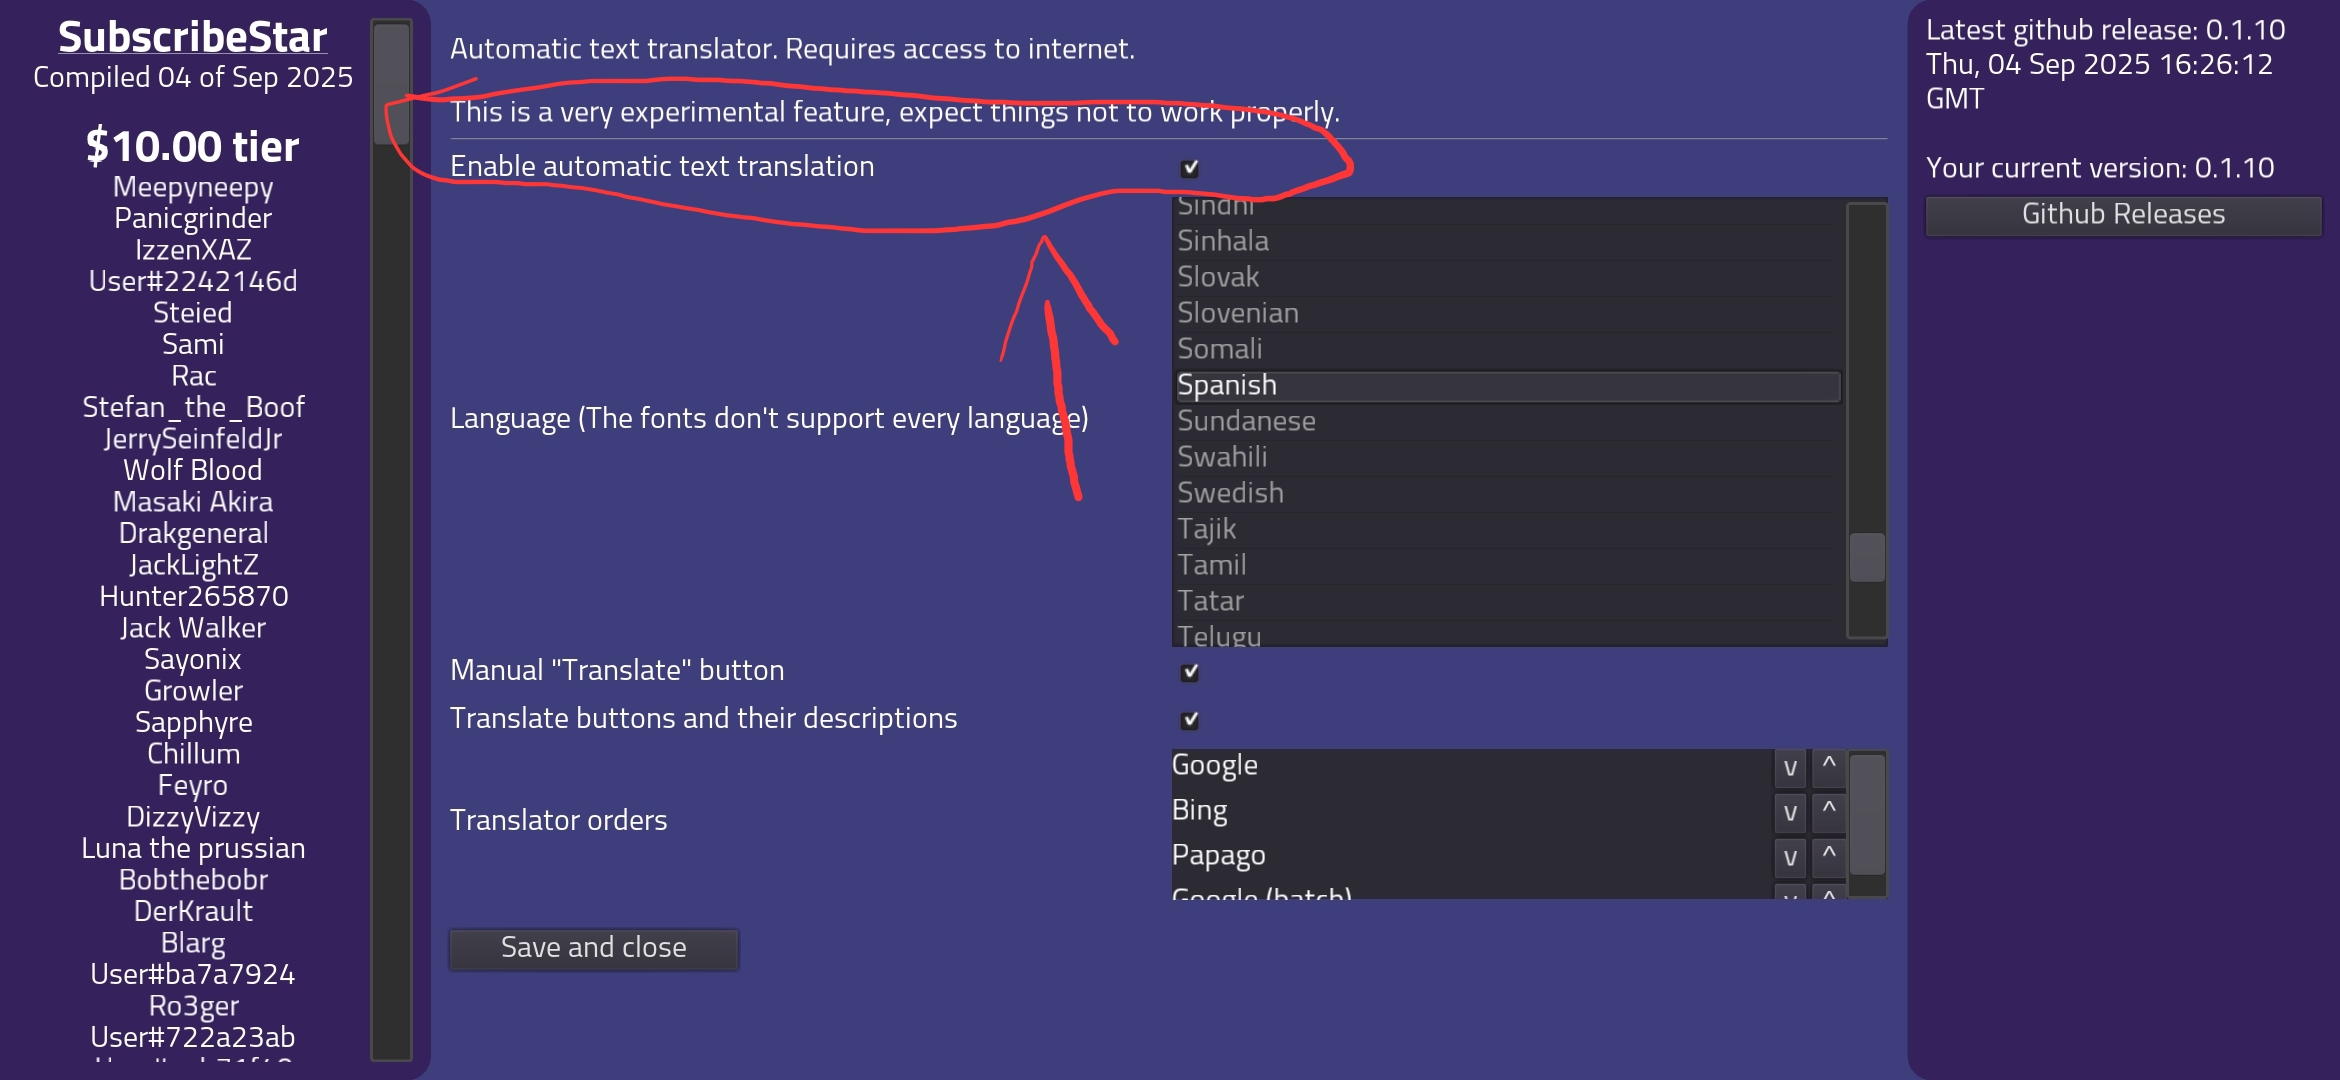The height and width of the screenshot is (1080, 2340).
Task: Open the SubscribeStar link
Action: [193, 37]
